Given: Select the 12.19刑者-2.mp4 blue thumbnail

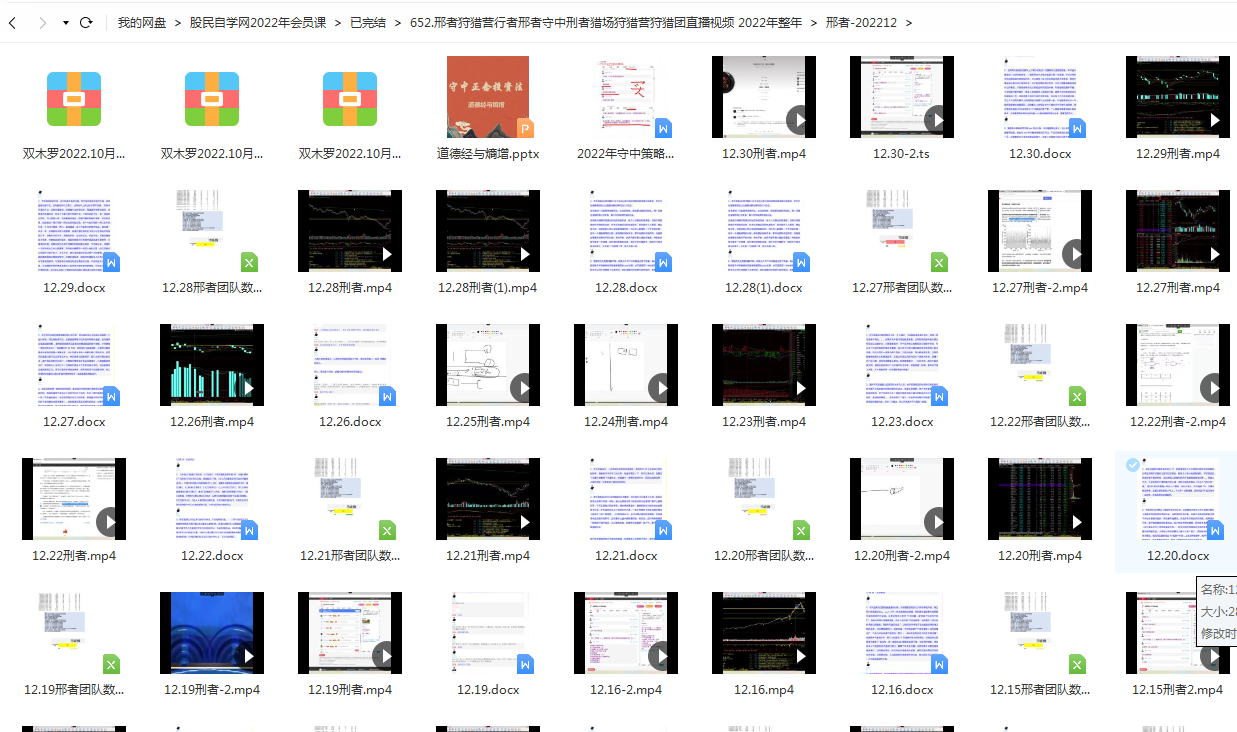Looking at the screenshot, I should coord(212,633).
